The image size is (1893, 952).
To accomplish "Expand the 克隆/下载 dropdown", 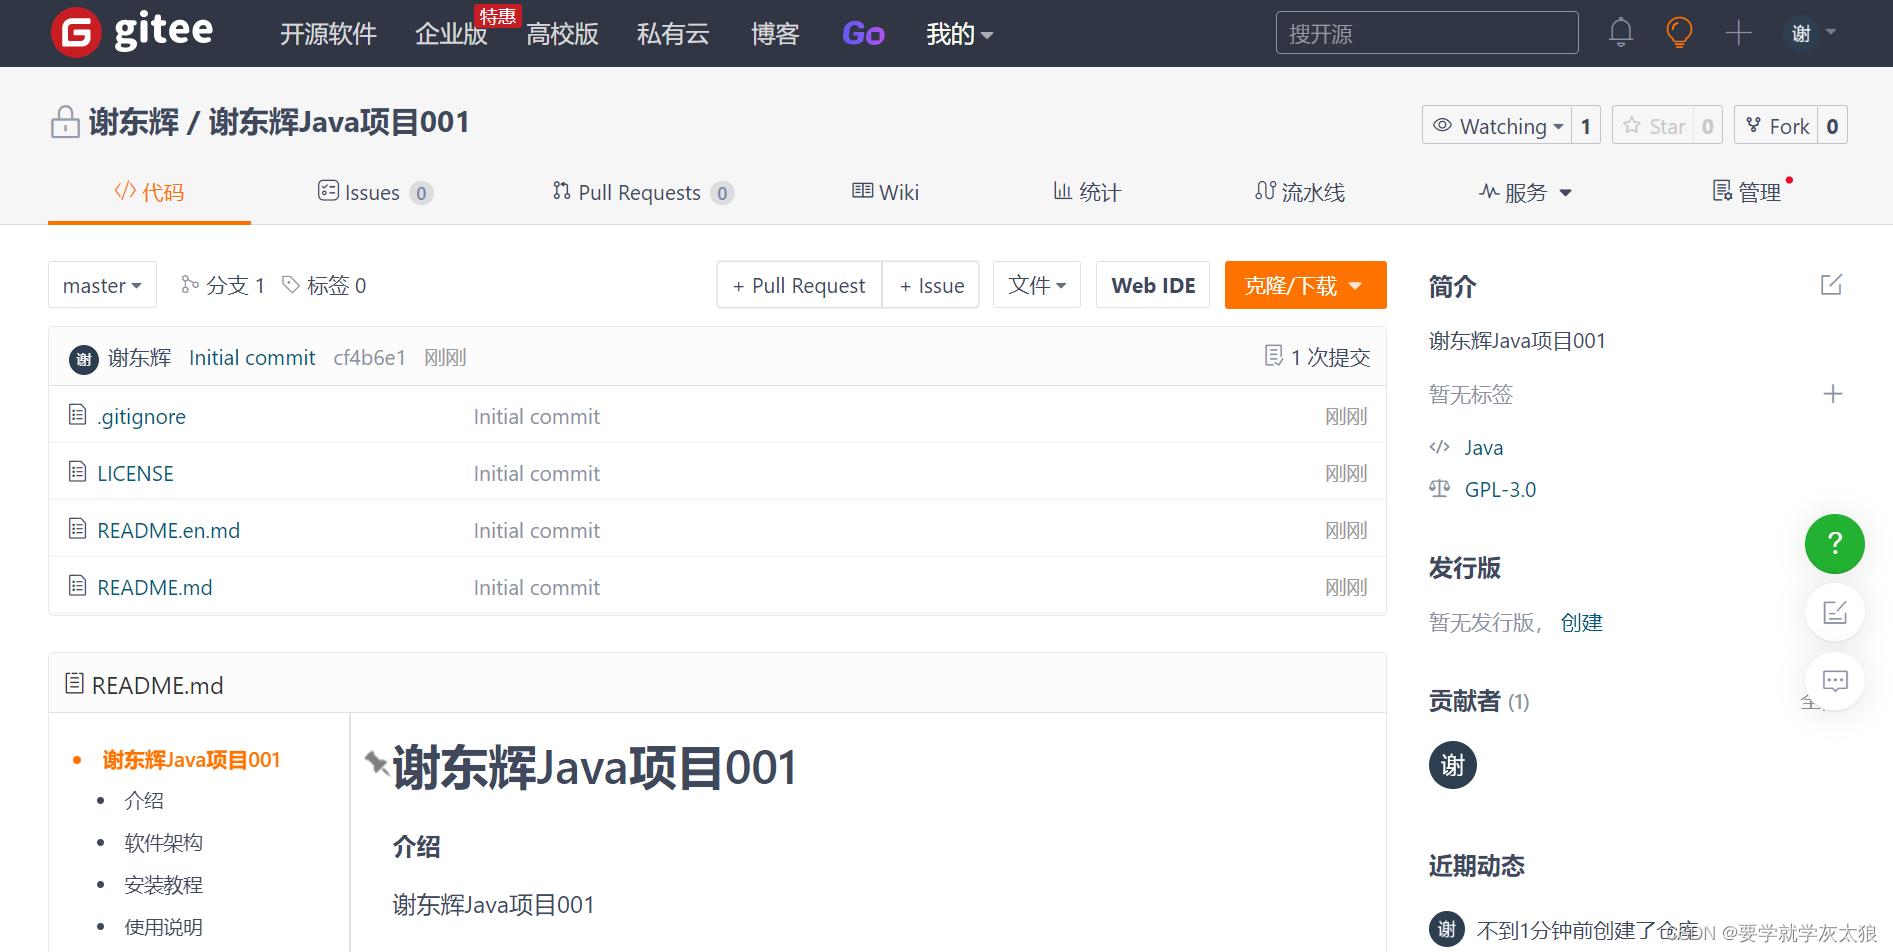I will pyautogui.click(x=1305, y=286).
